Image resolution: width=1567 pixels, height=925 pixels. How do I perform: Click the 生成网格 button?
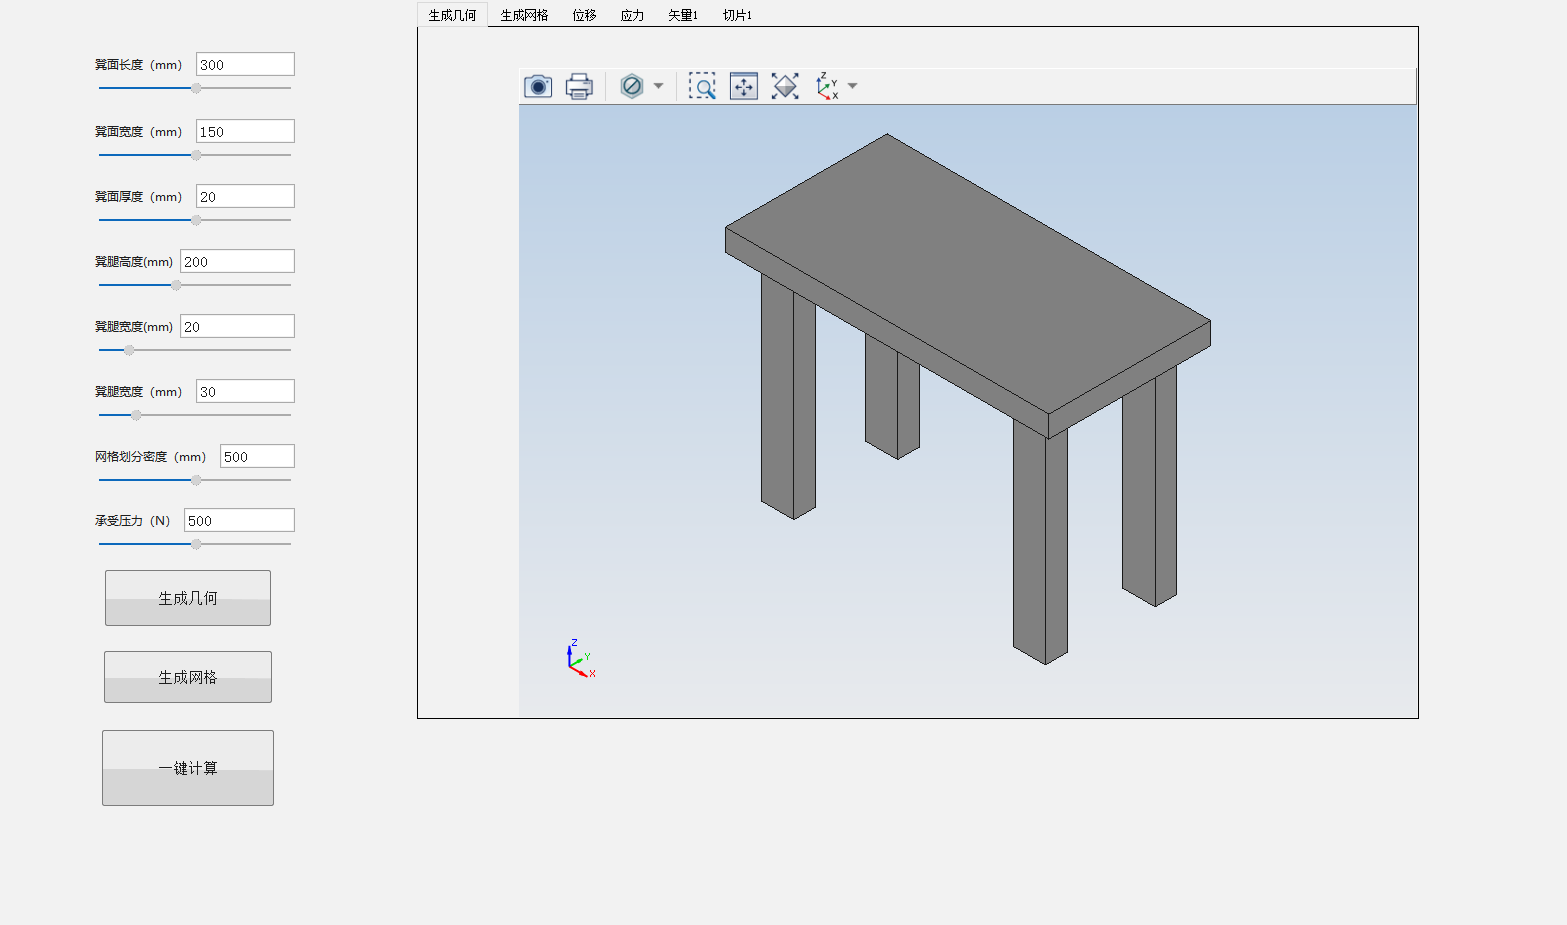point(188,677)
